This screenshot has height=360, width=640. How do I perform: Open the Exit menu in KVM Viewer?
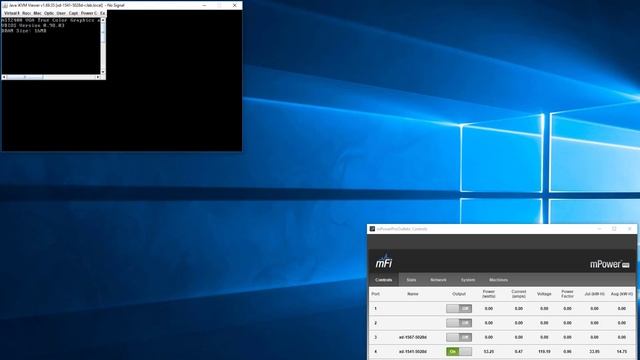point(102,13)
